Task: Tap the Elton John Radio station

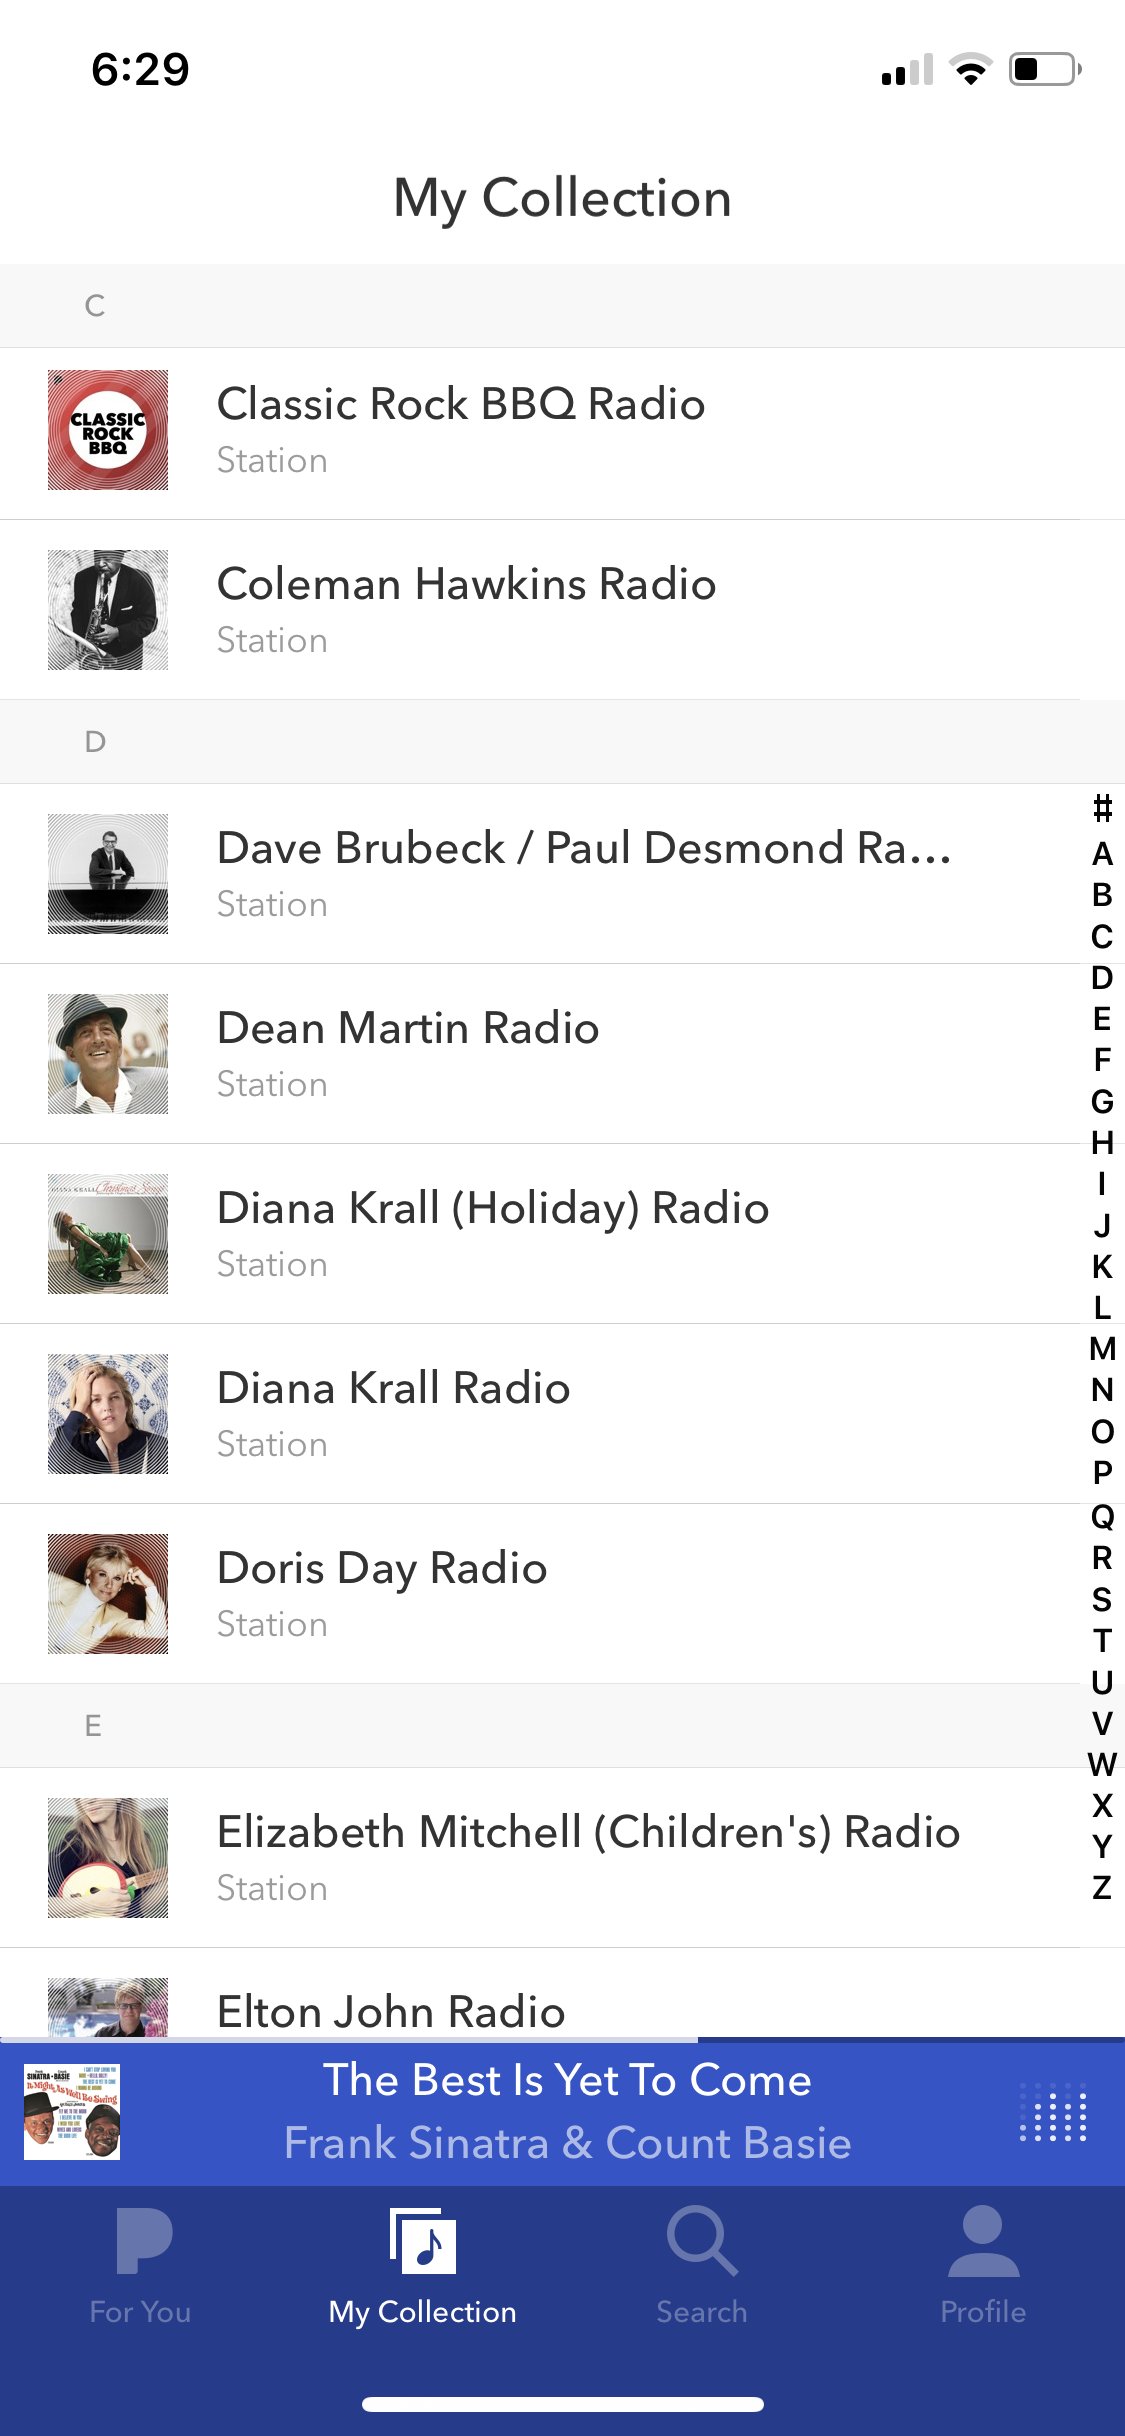Action: (391, 2012)
